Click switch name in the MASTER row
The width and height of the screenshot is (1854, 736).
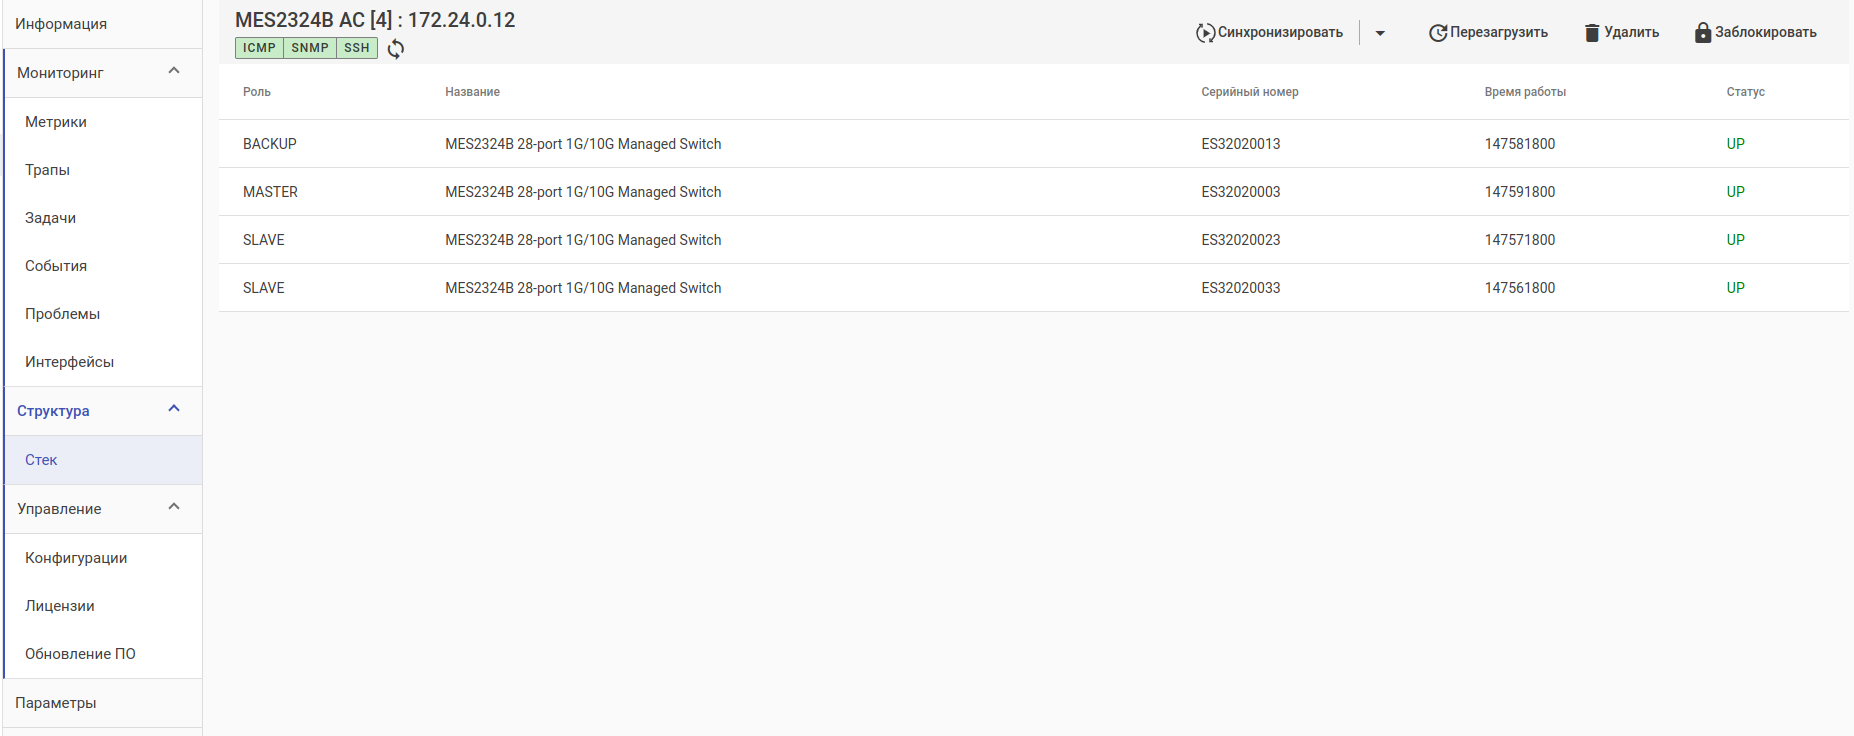pyautogui.click(x=583, y=192)
